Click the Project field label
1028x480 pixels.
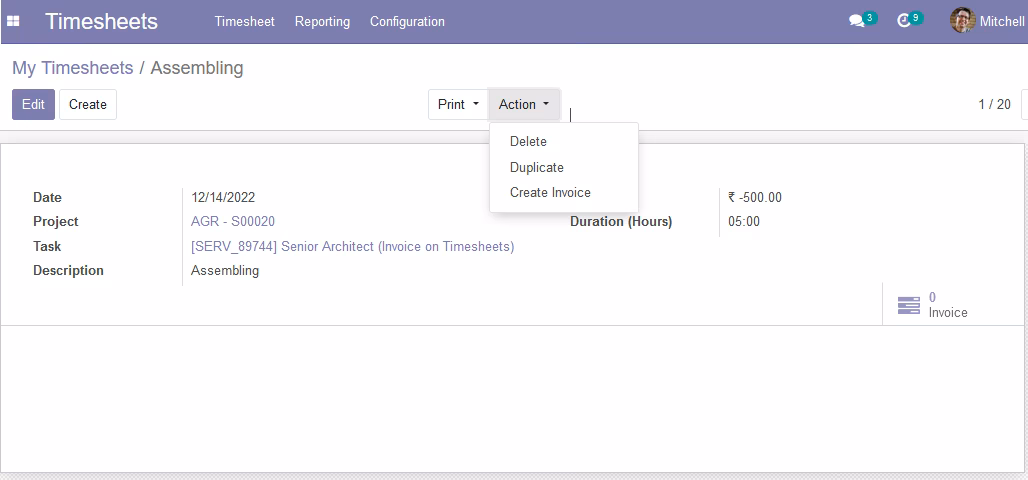pos(56,222)
